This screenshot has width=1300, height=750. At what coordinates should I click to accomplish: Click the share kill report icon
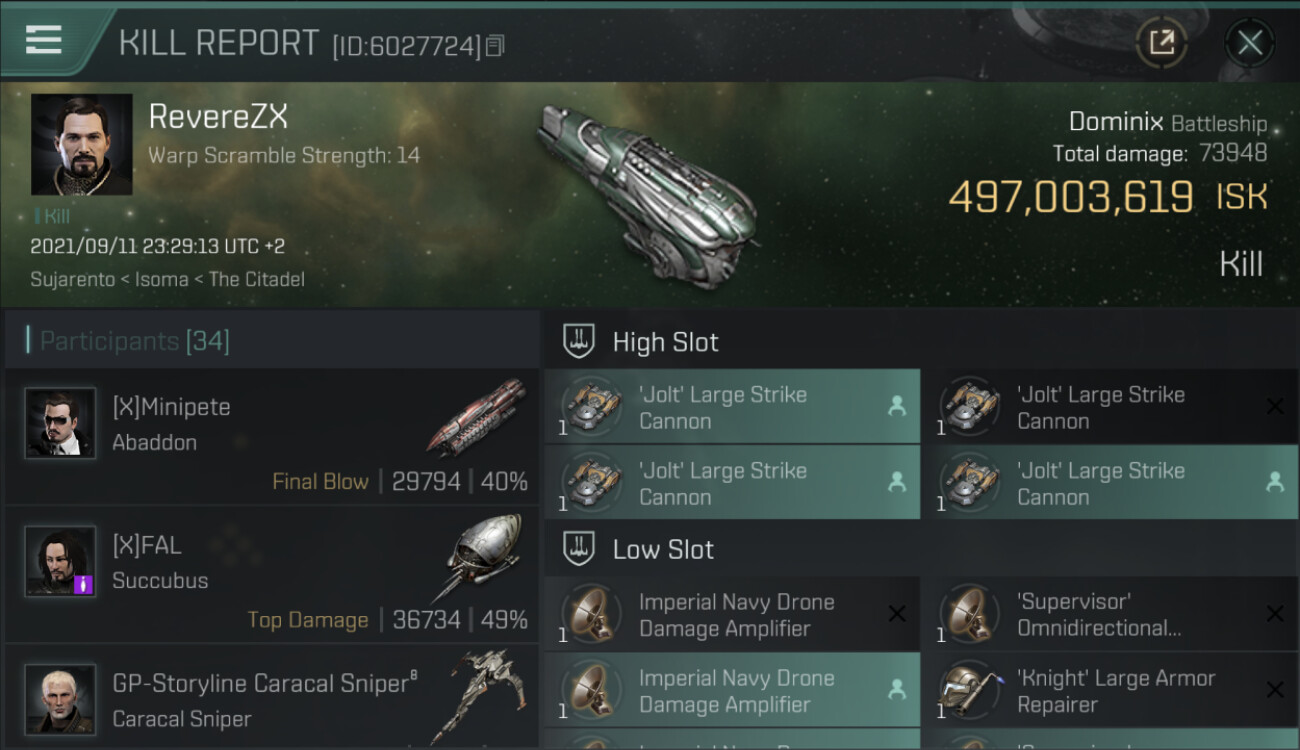point(1161,42)
